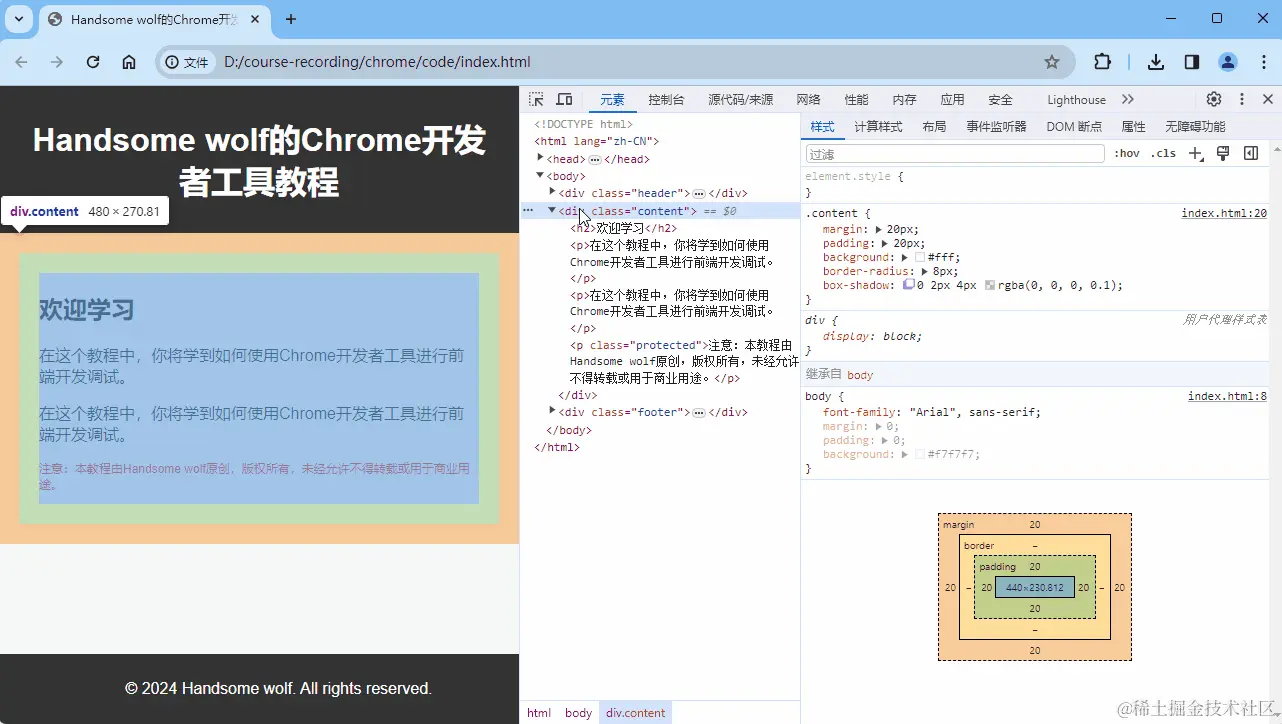
Task: Open the three-dot DevTools menu
Action: click(1241, 99)
